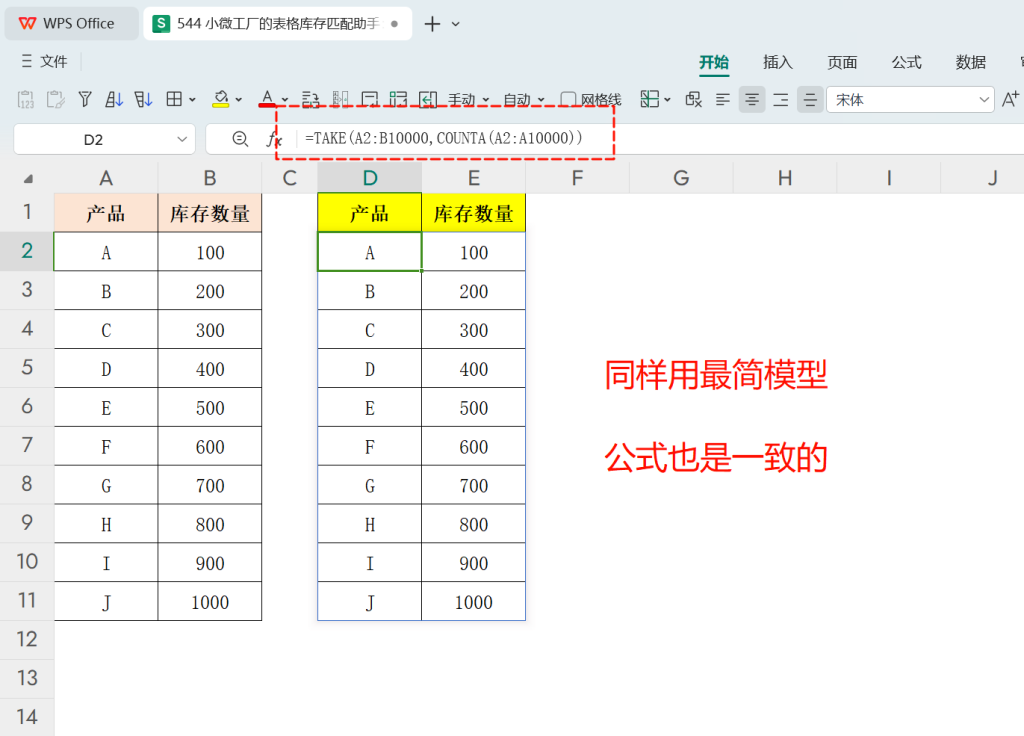Select cell A11 containing J
This screenshot has height=736, width=1024.
tap(106, 601)
